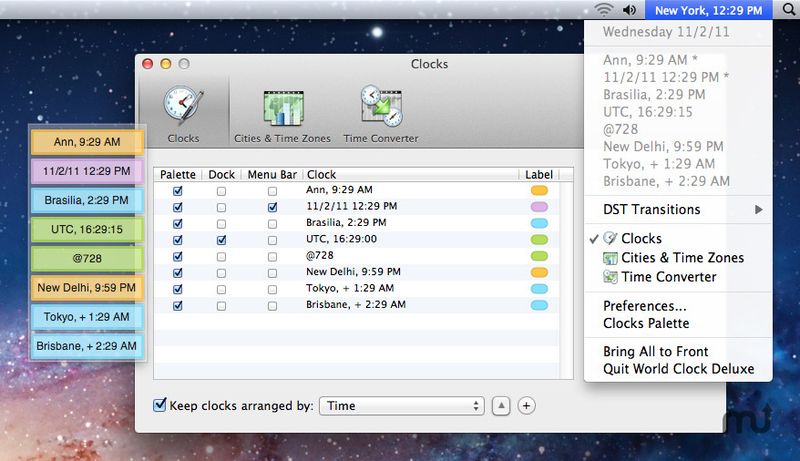Click Clocks icon in the dropdown menu

click(610, 238)
